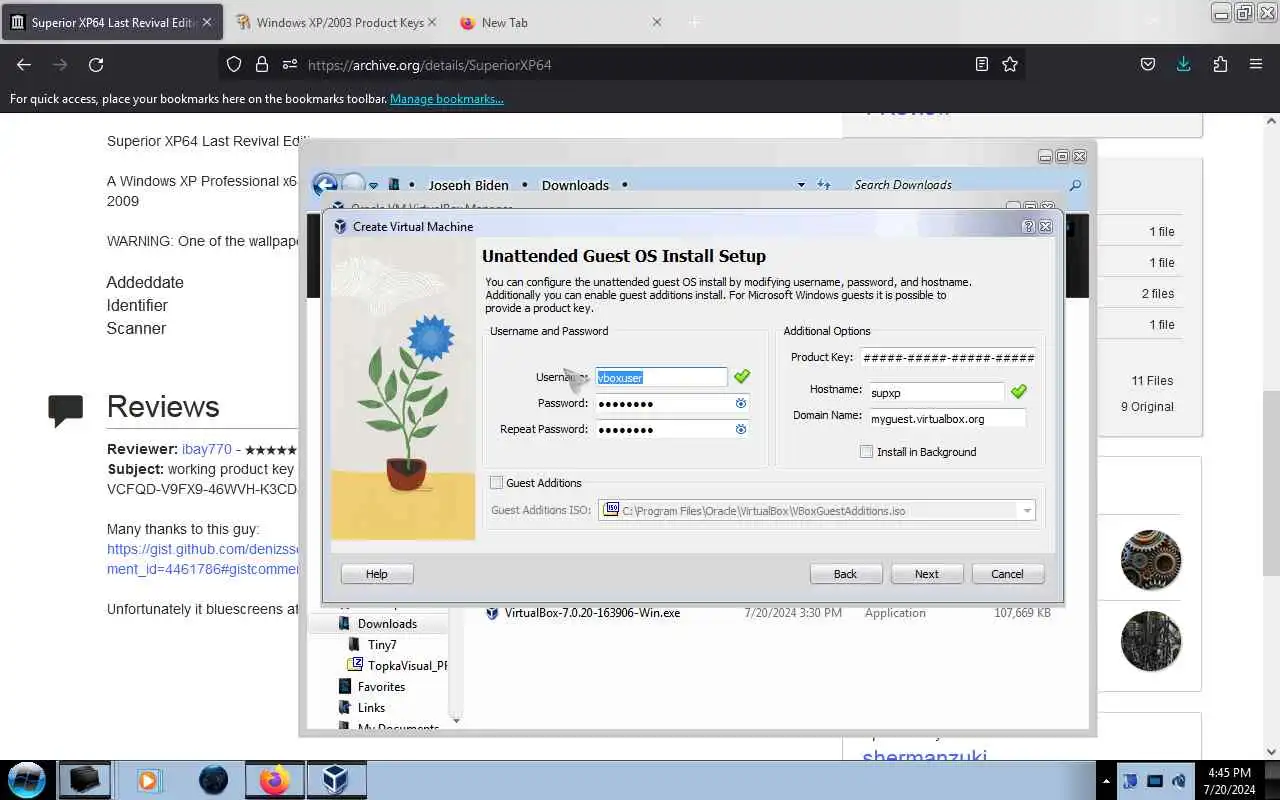Click the taskbar clock 4:45 PM
This screenshot has width=1280, height=800.
1229,773
